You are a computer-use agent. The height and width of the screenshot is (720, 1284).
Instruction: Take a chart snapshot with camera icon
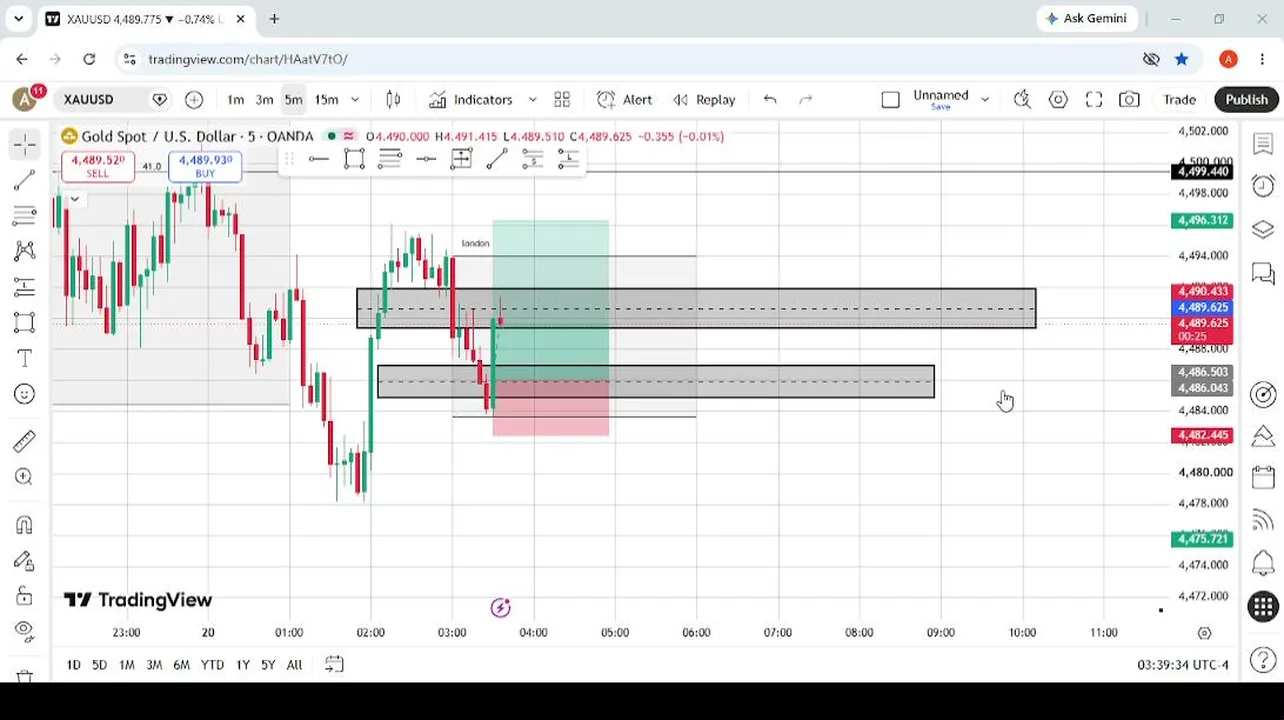coord(1129,99)
